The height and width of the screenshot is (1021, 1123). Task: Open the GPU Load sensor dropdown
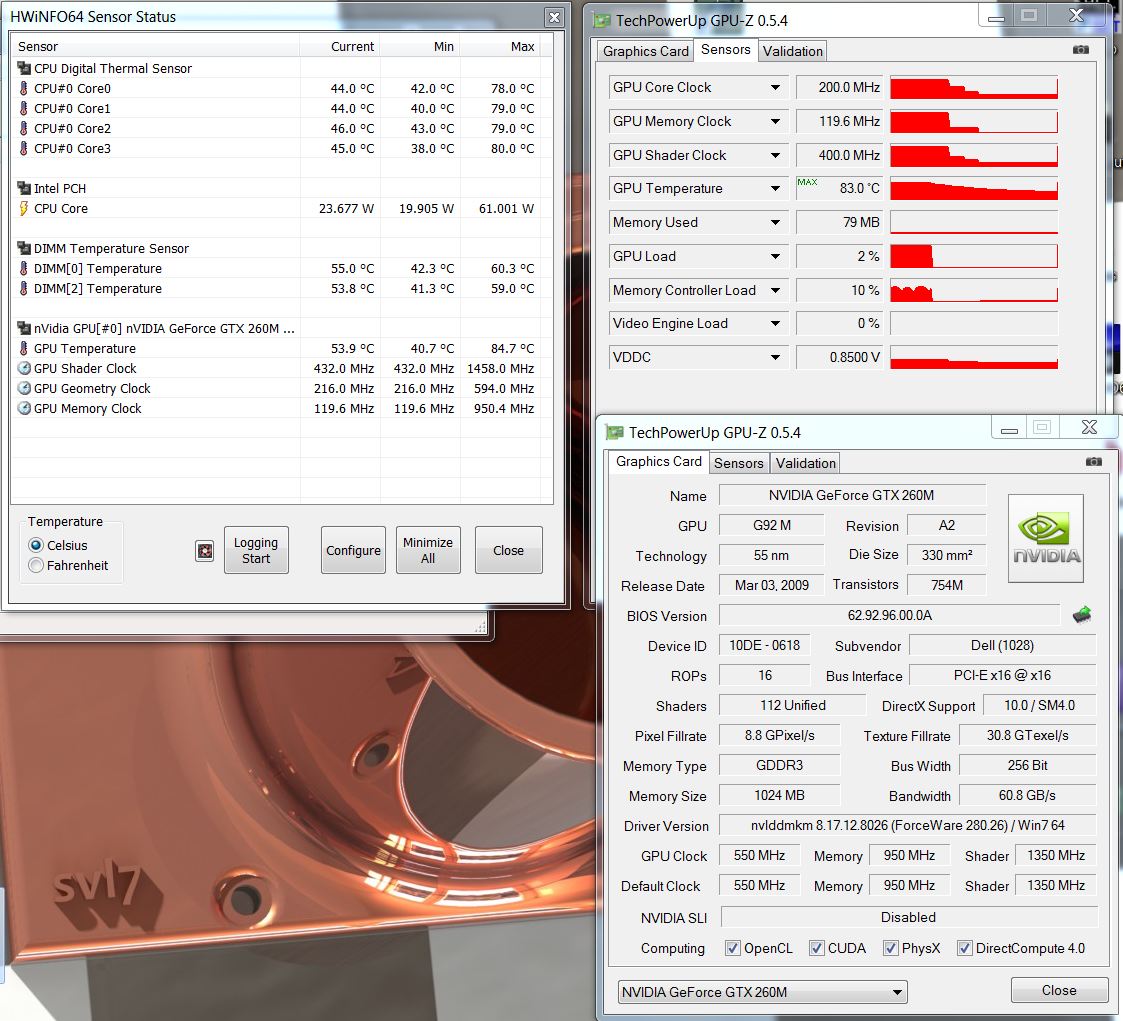[775, 256]
